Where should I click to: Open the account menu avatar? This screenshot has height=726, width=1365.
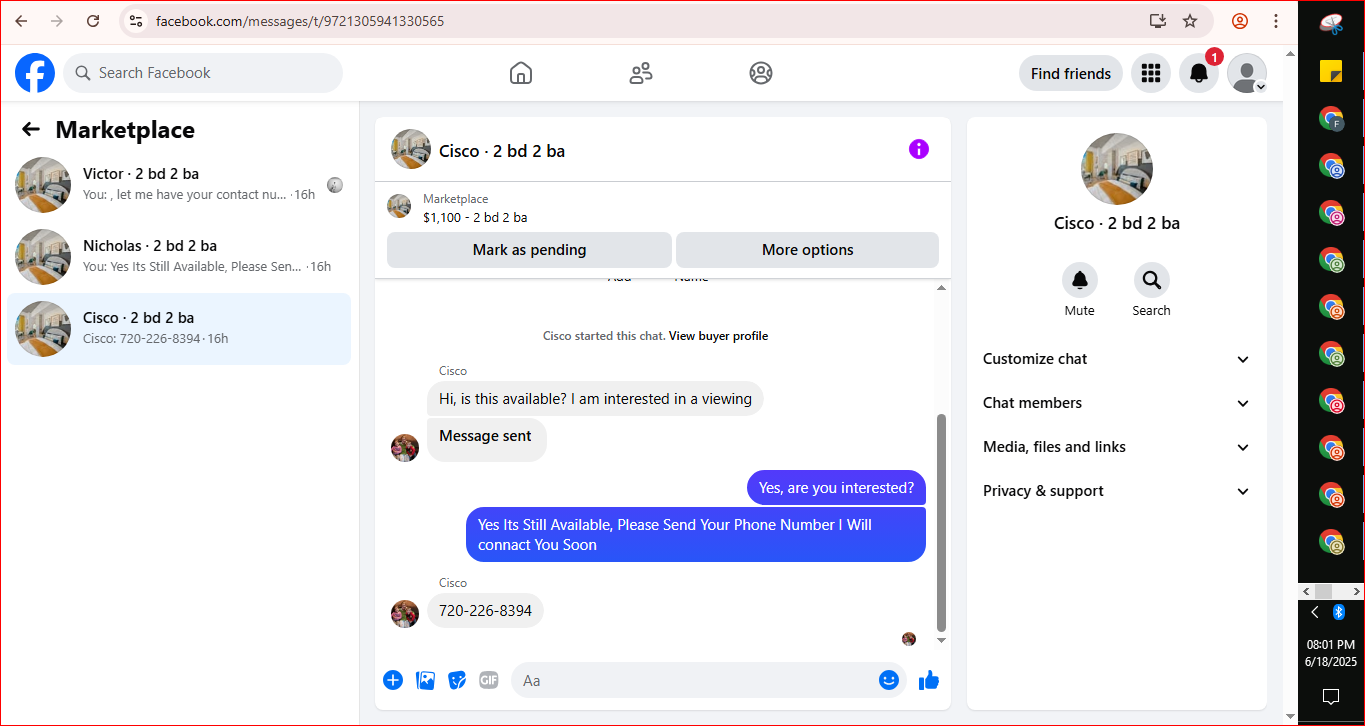[x=1247, y=73]
